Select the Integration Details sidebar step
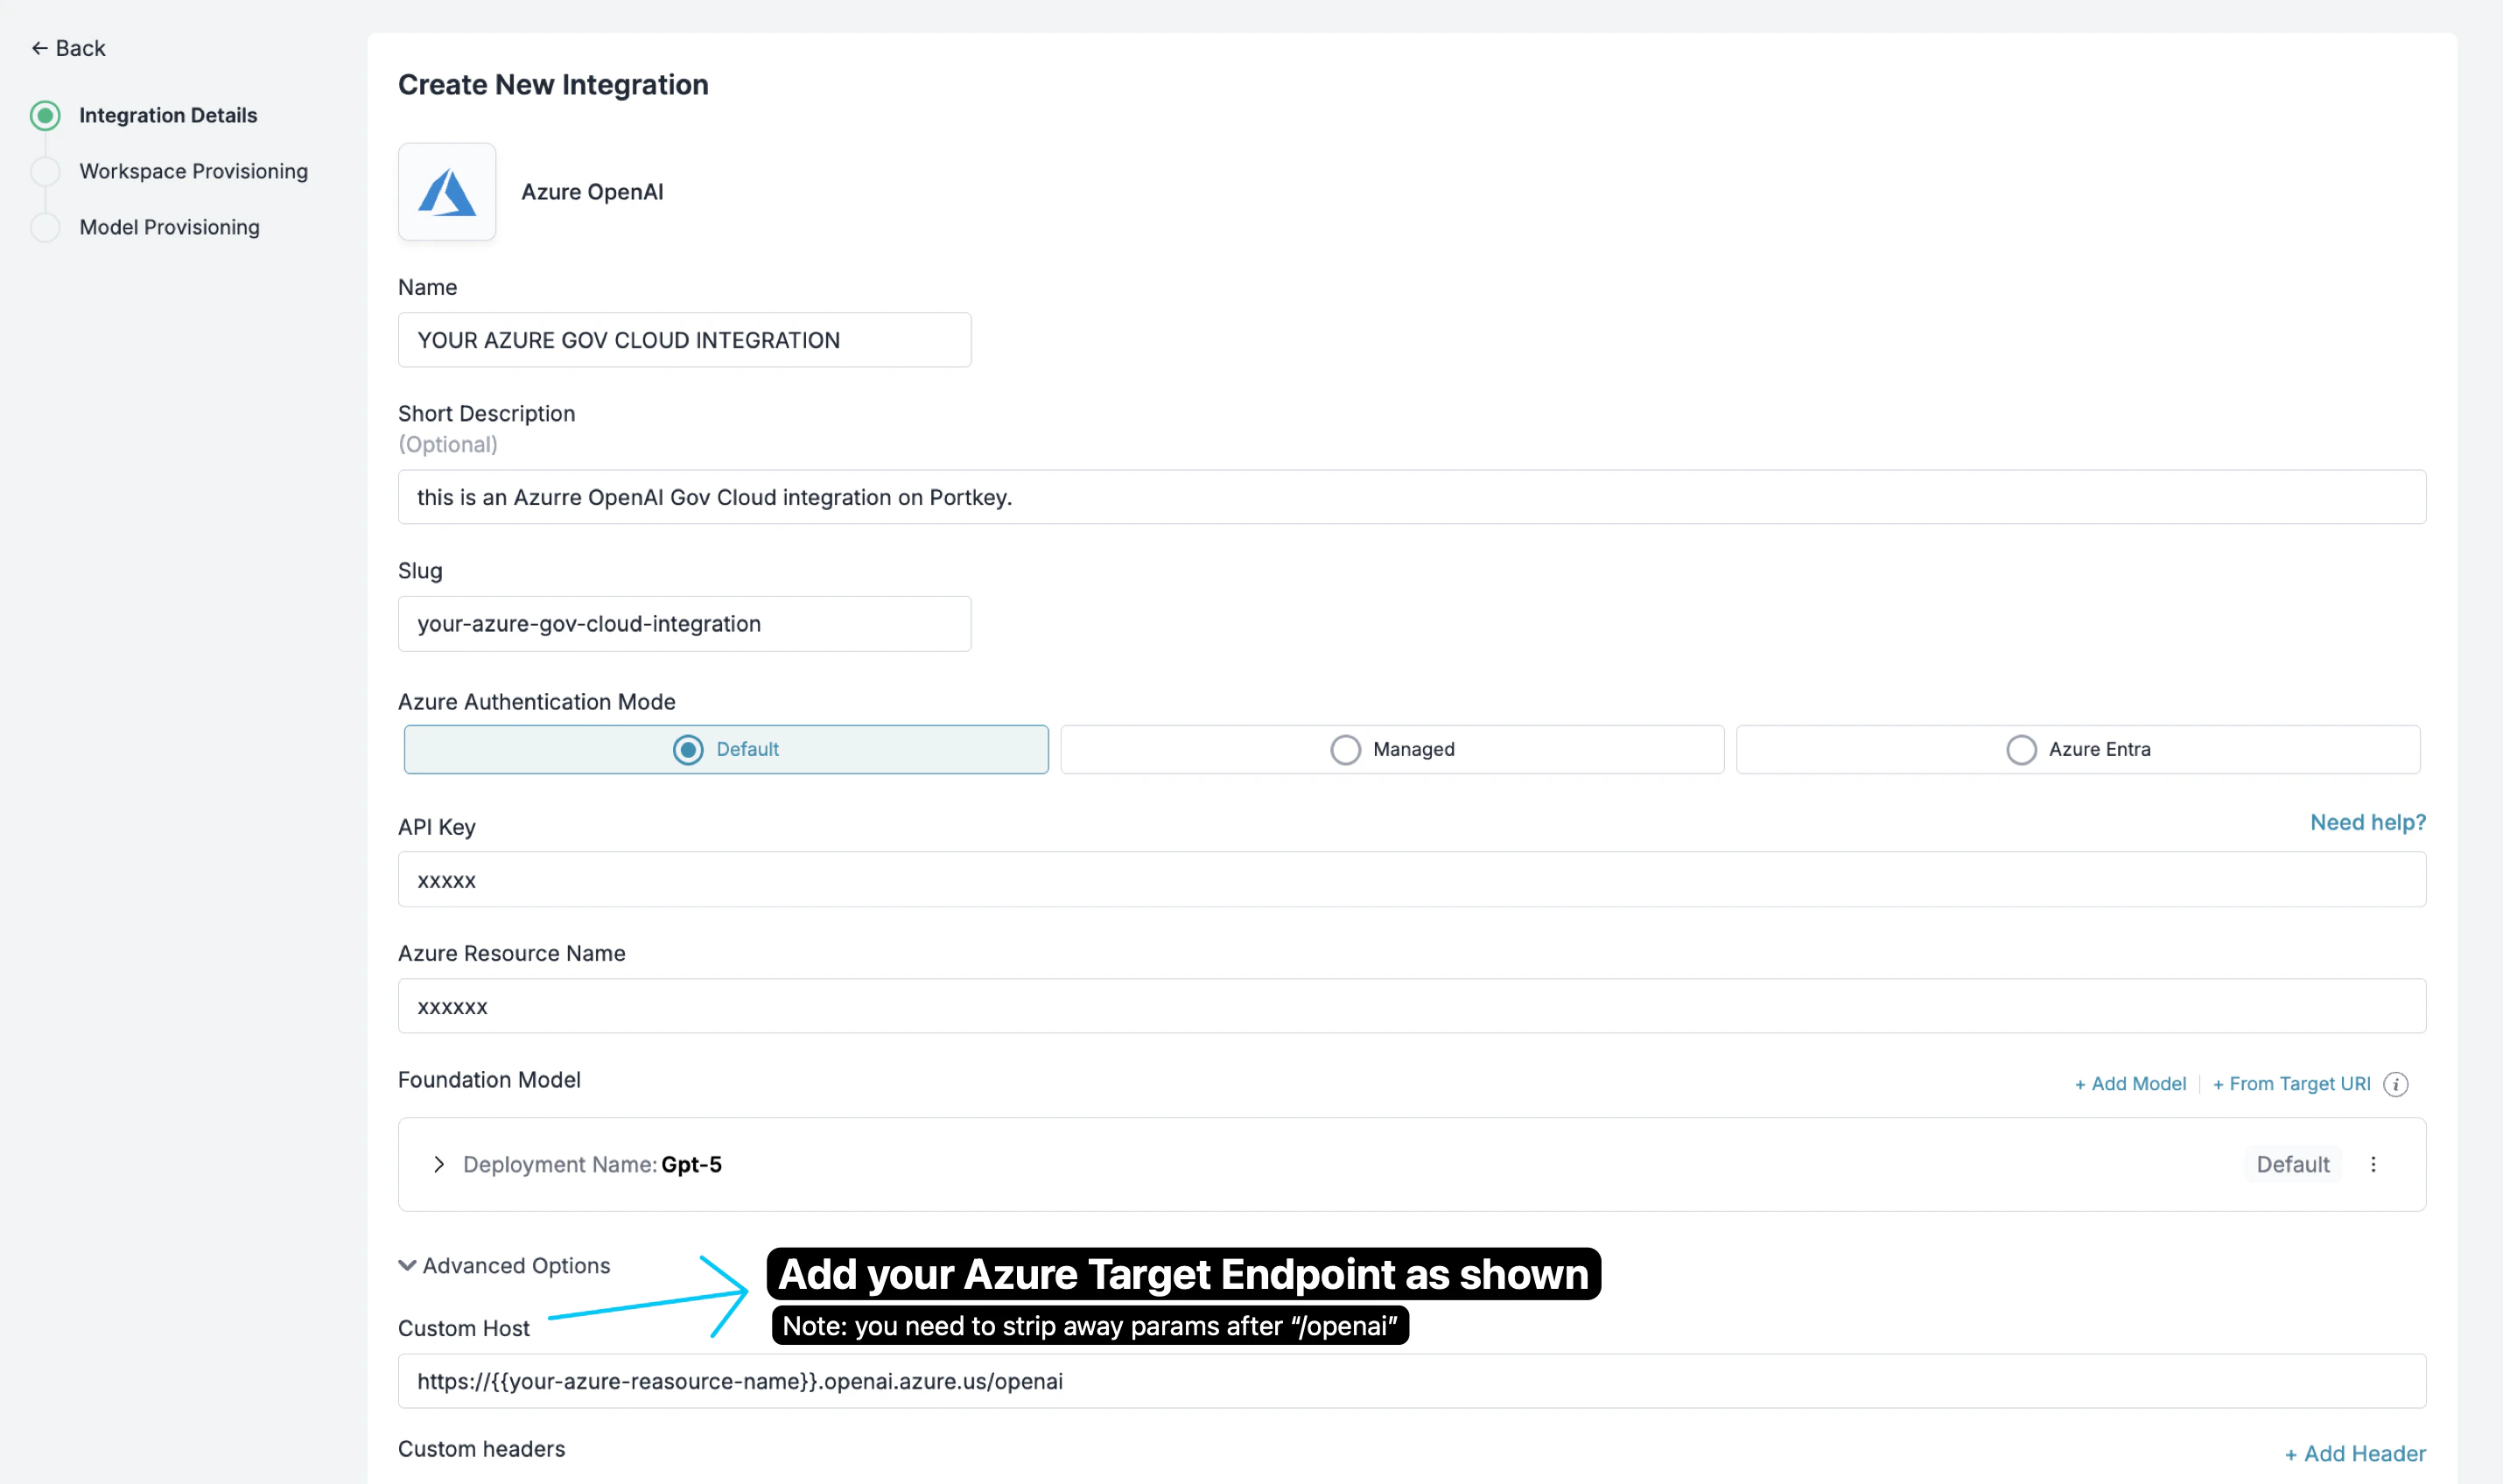Viewport: 2503px width, 1484px height. tap(167, 115)
